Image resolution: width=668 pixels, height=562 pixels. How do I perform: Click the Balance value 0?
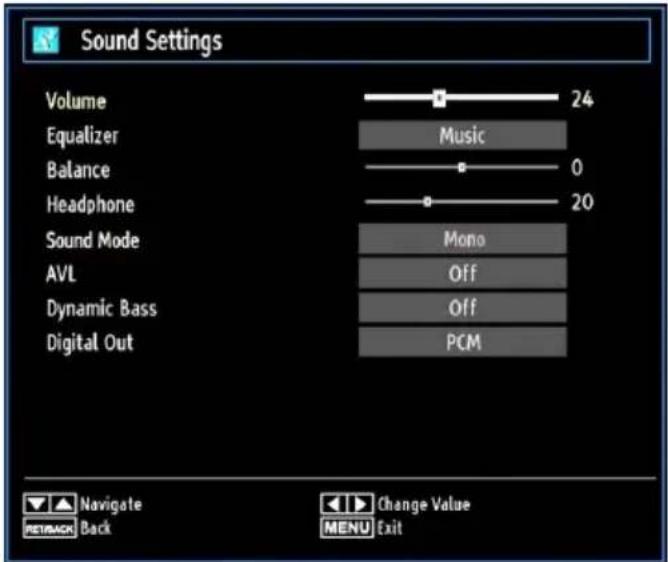577,167
